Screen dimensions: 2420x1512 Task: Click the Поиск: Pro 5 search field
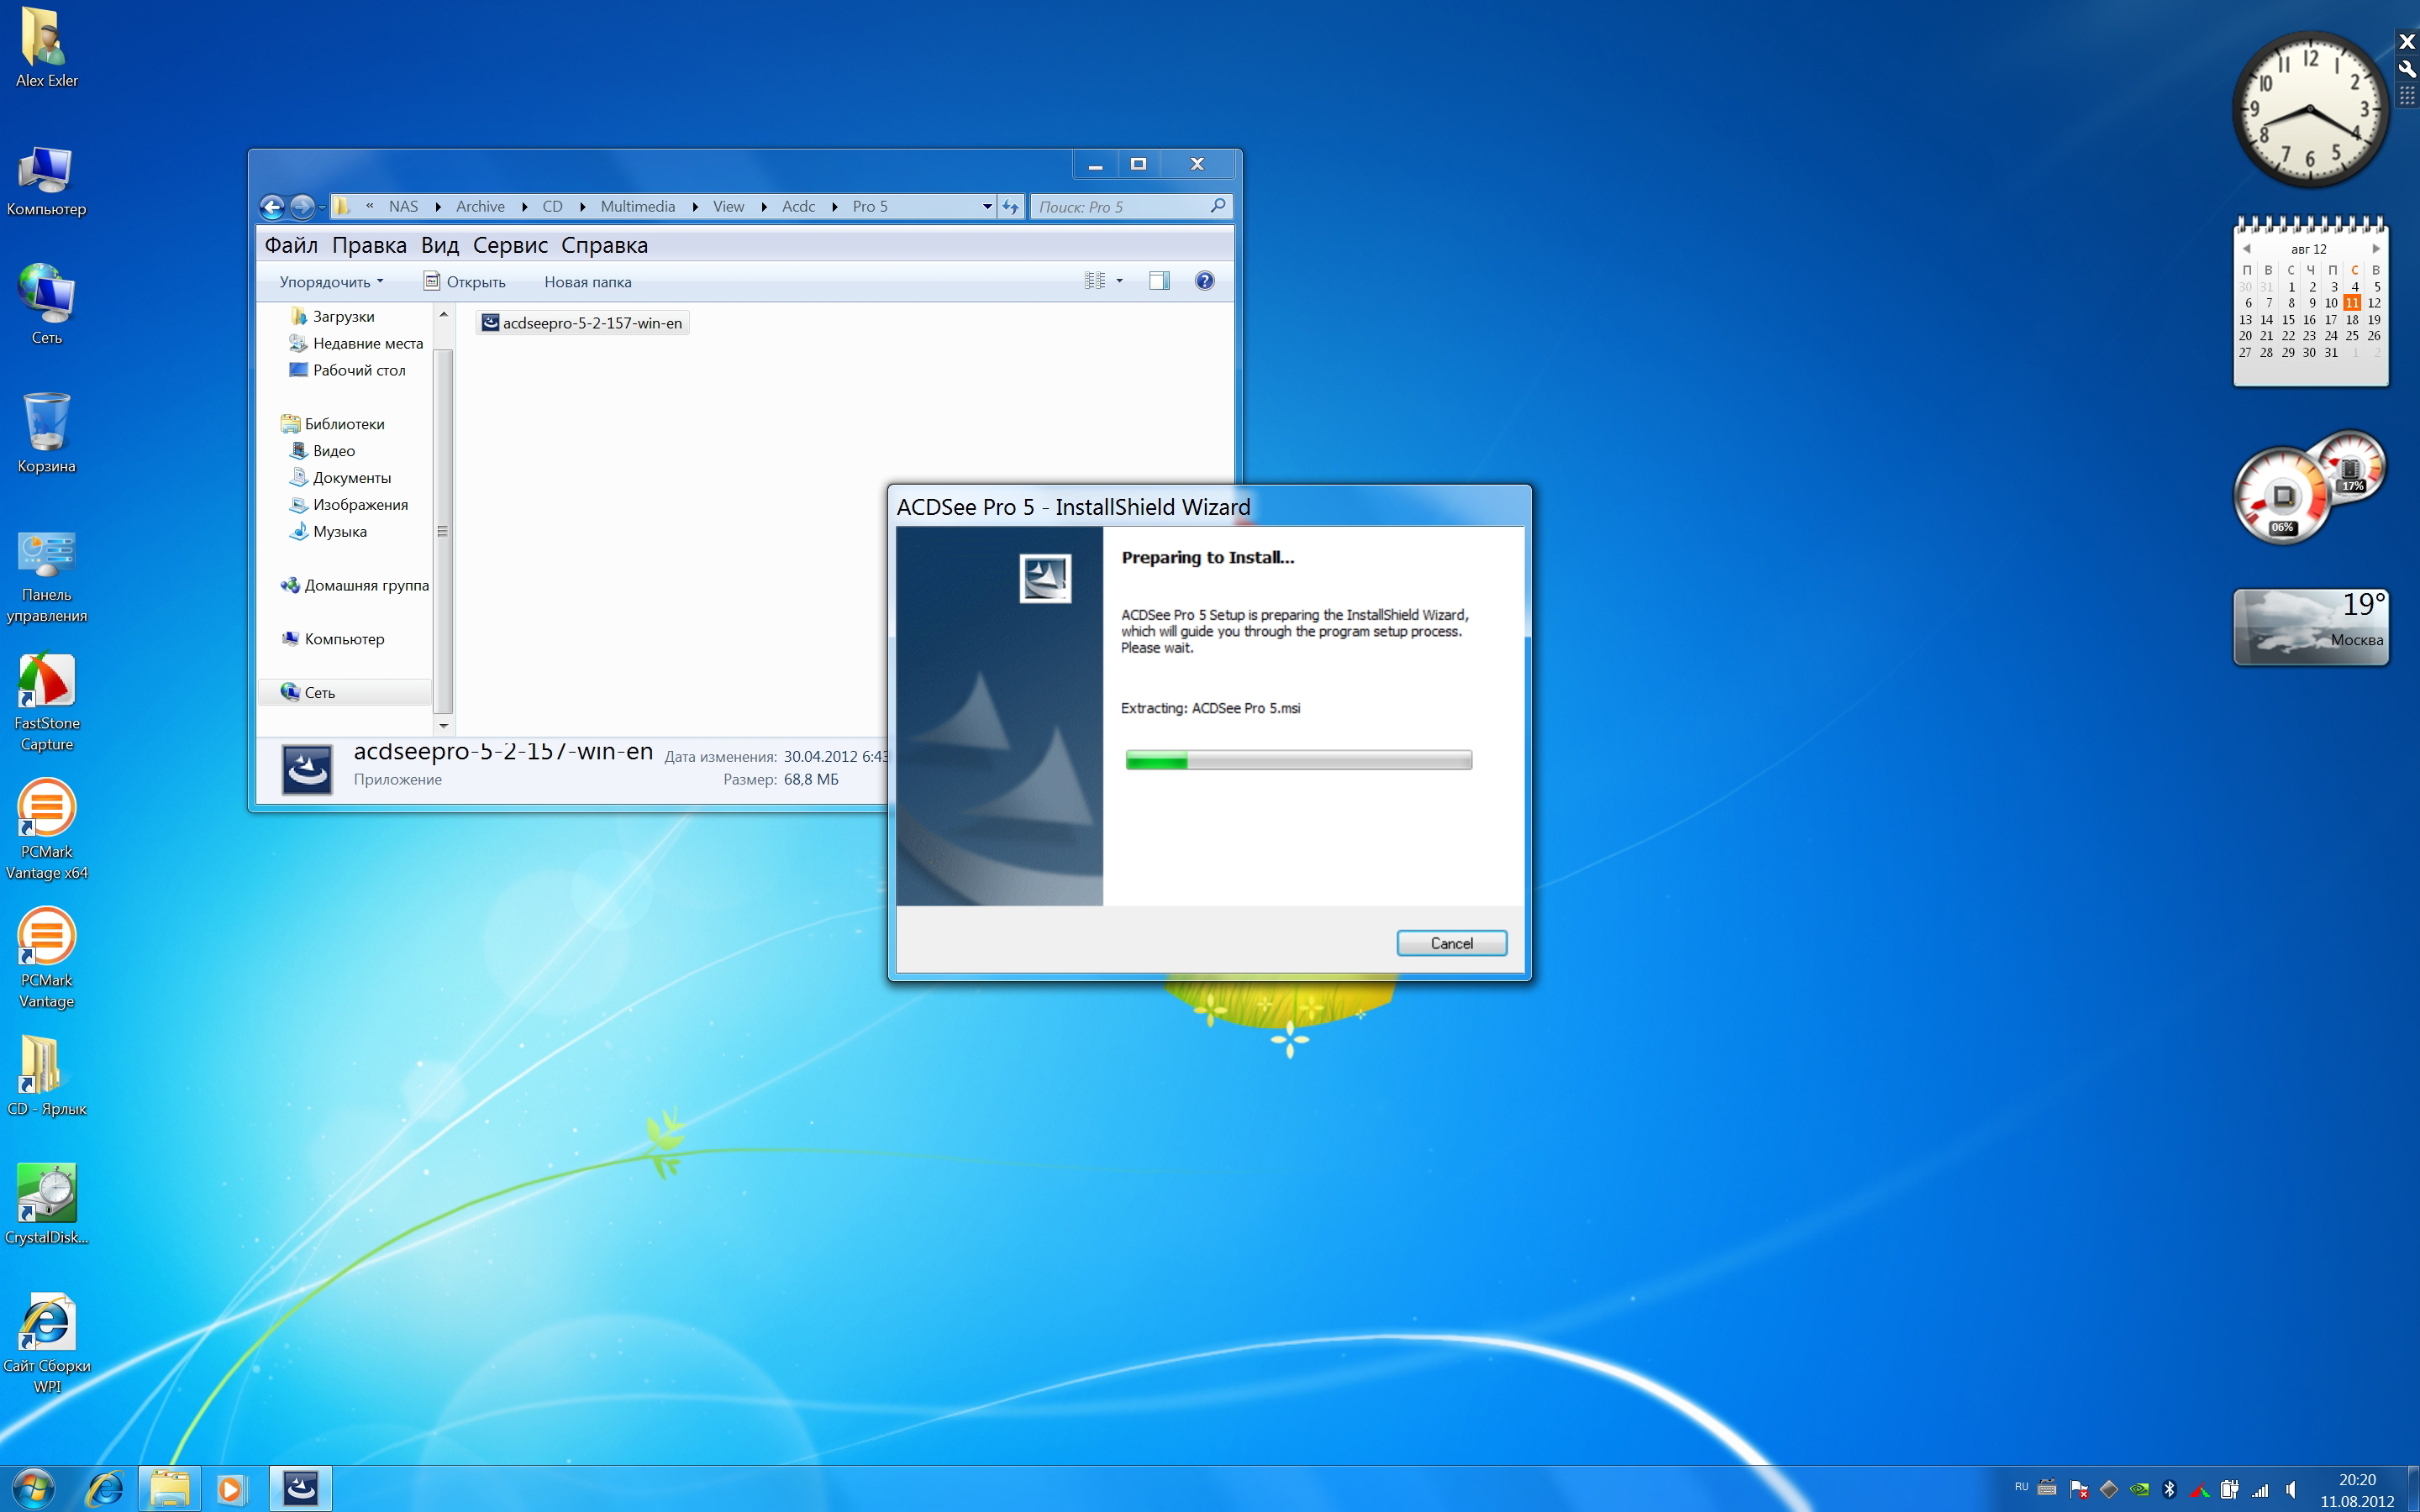pos(1120,207)
